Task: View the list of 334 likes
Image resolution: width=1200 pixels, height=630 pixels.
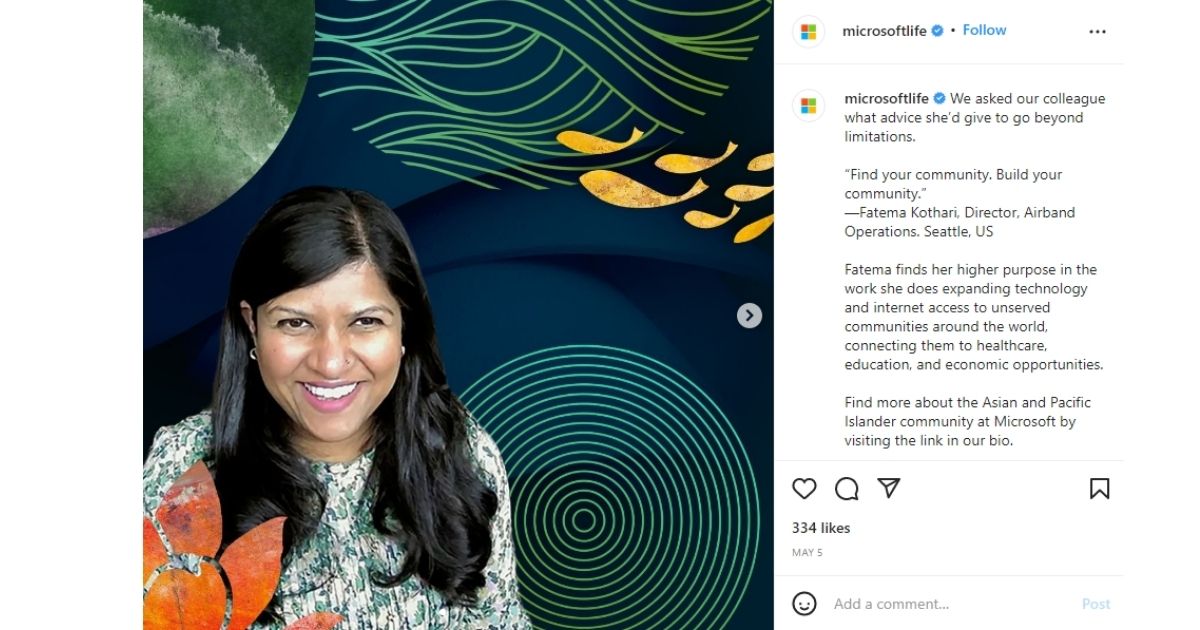Action: (x=821, y=528)
